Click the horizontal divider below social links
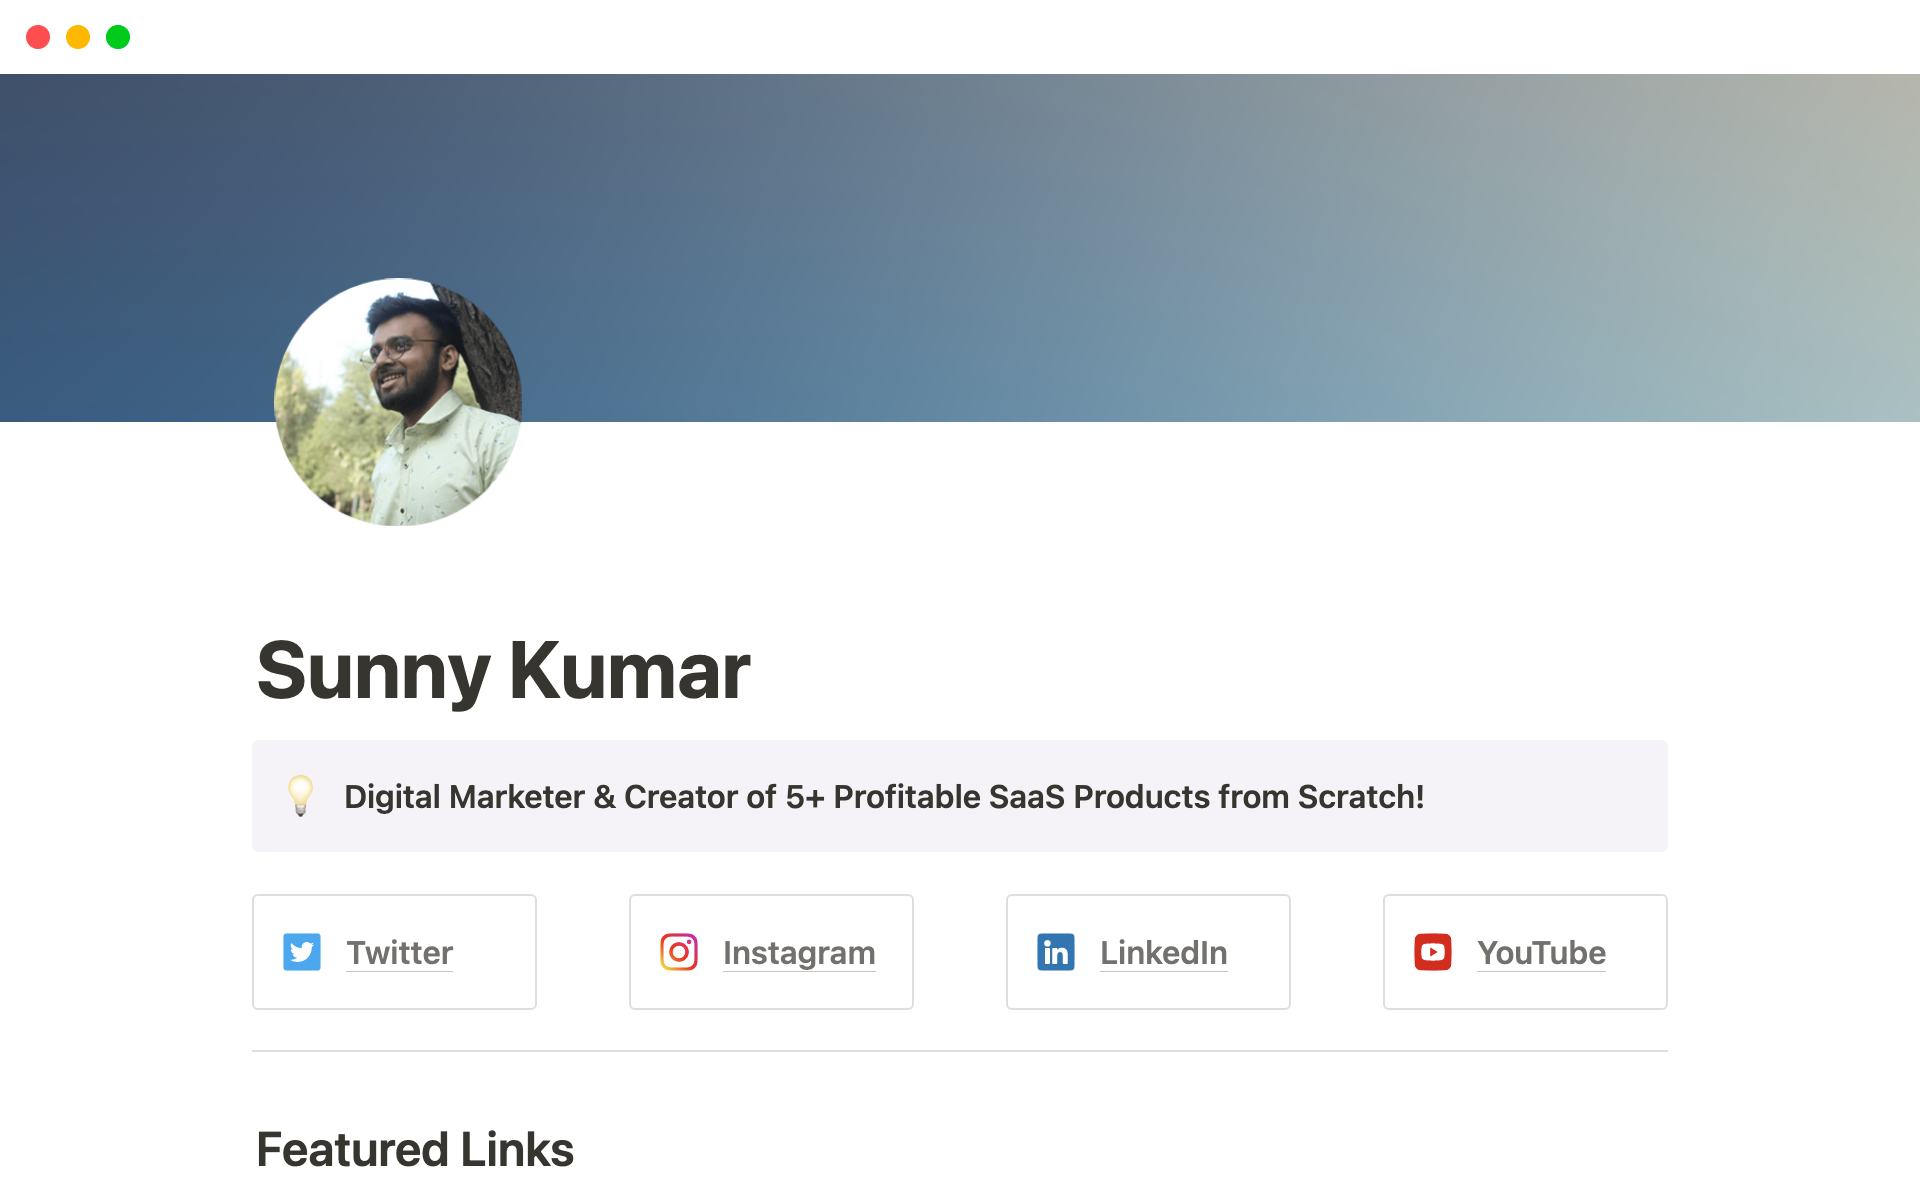This screenshot has width=1920, height=1200. (x=959, y=1051)
